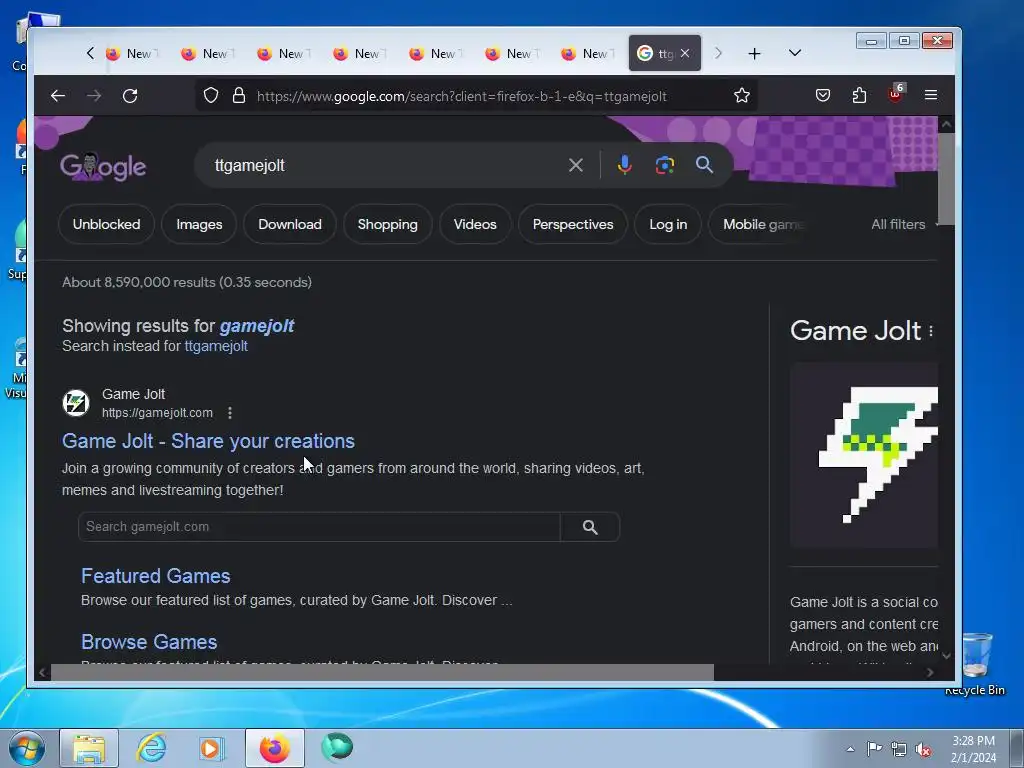The image size is (1024, 768).
Task: Reload the page with refresh icon
Action: click(x=130, y=96)
